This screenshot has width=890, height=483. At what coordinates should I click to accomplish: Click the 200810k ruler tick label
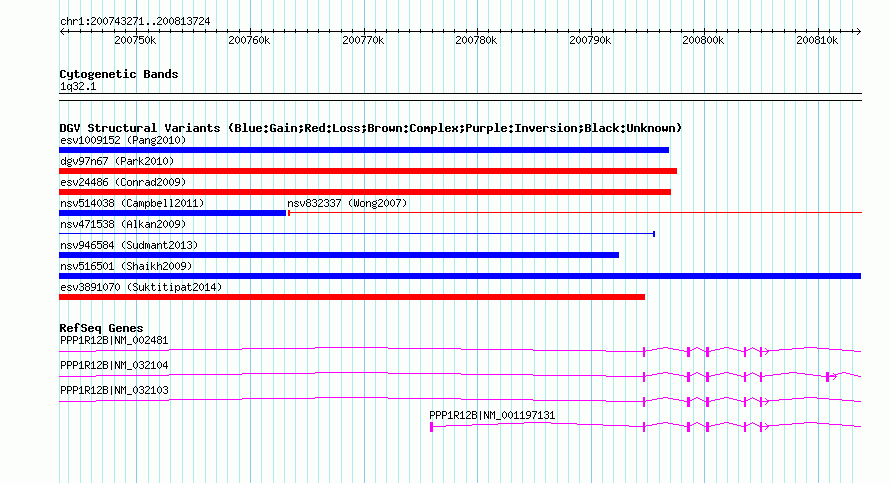pos(817,40)
